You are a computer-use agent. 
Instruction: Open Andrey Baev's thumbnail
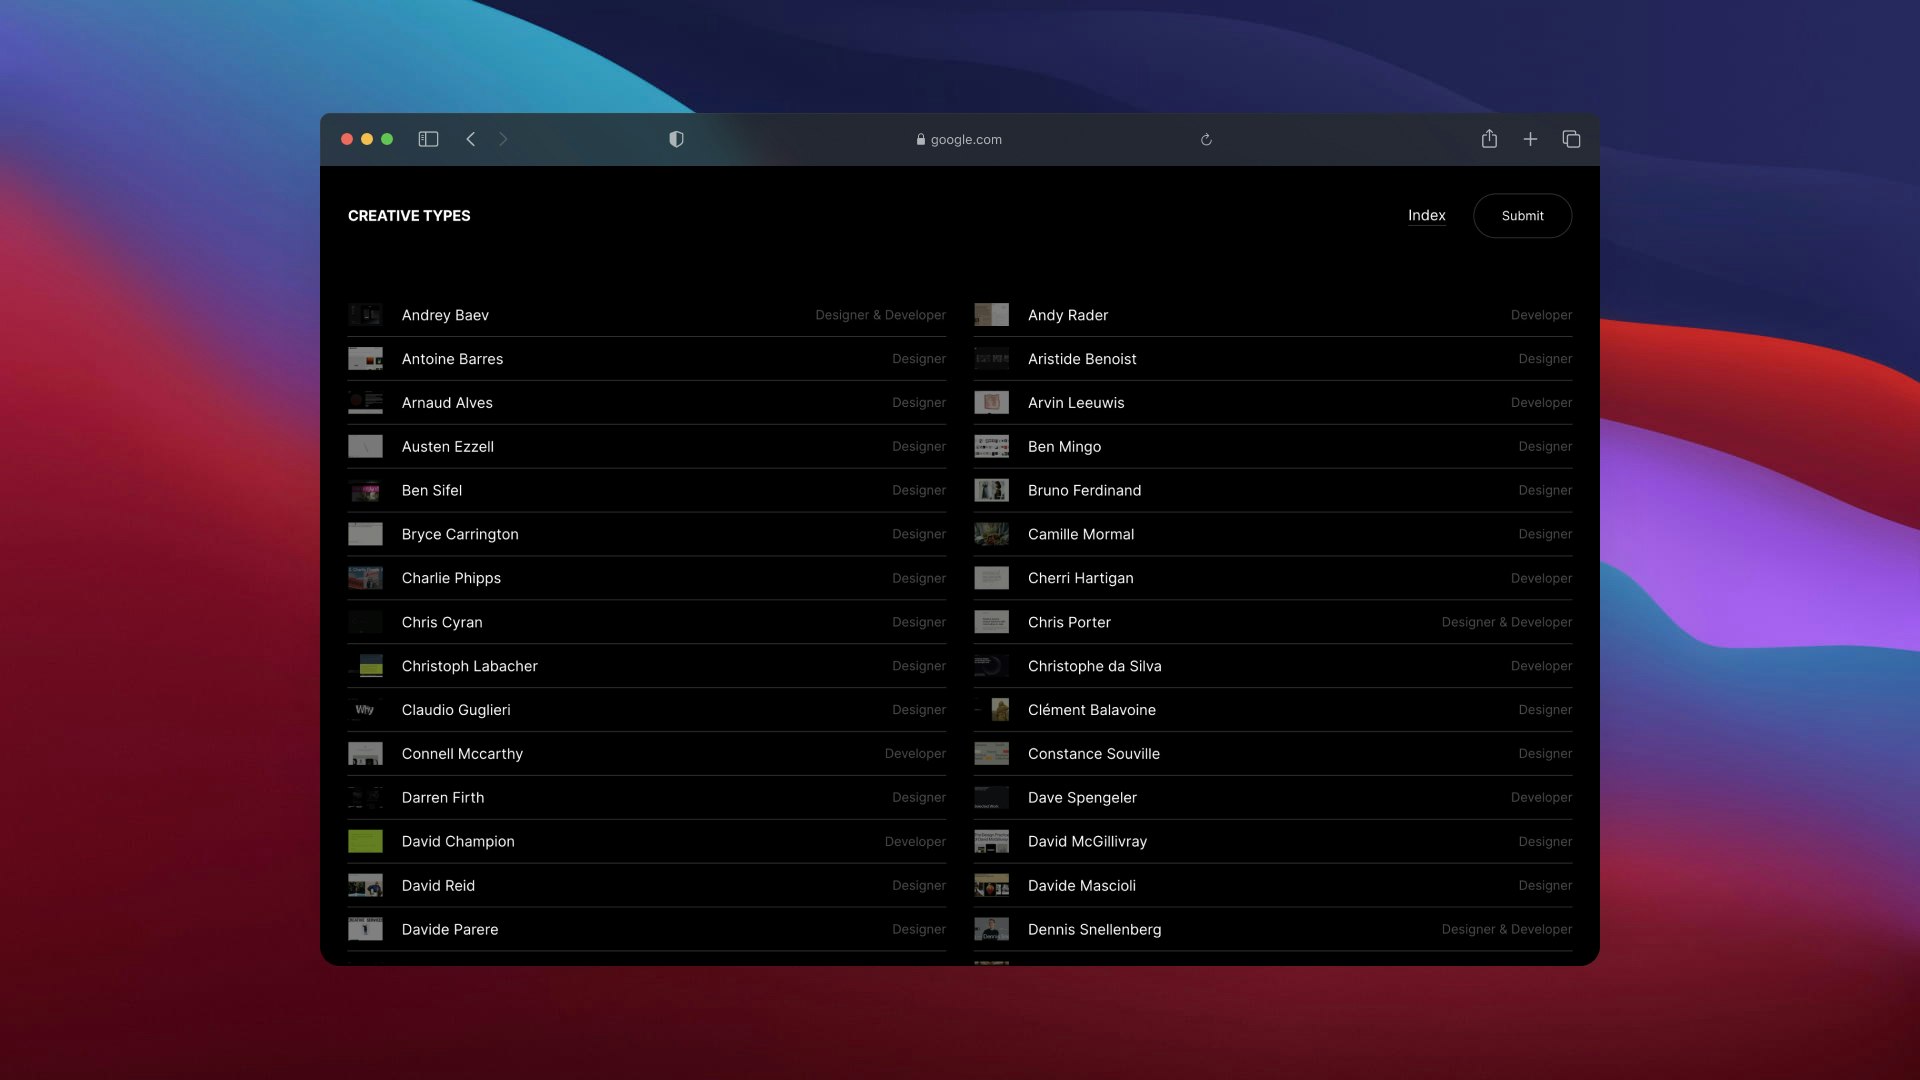[365, 315]
